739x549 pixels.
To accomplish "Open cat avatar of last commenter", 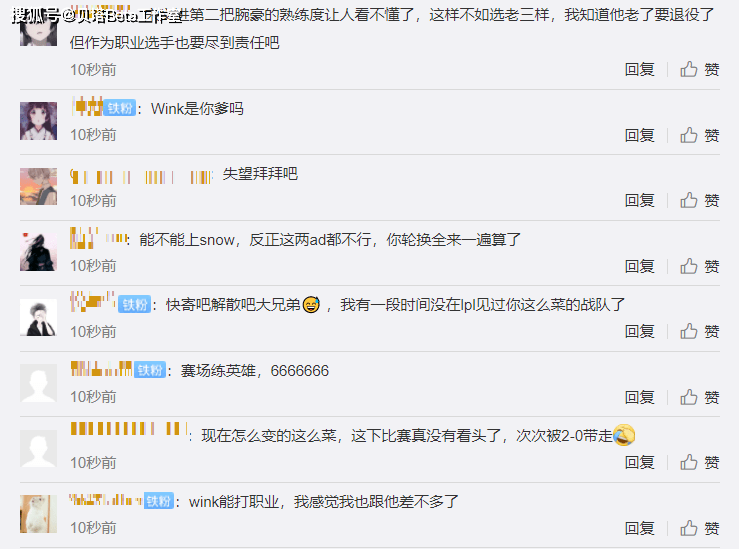I will pos(38,514).
